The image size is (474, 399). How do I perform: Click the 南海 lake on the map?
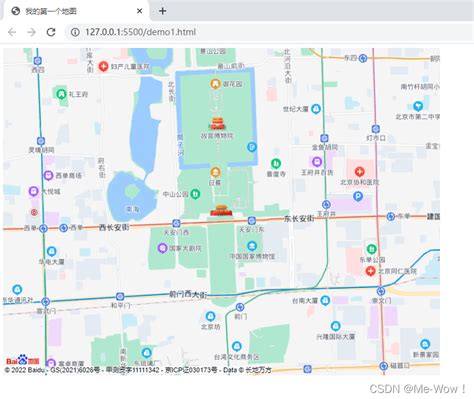pos(132,197)
